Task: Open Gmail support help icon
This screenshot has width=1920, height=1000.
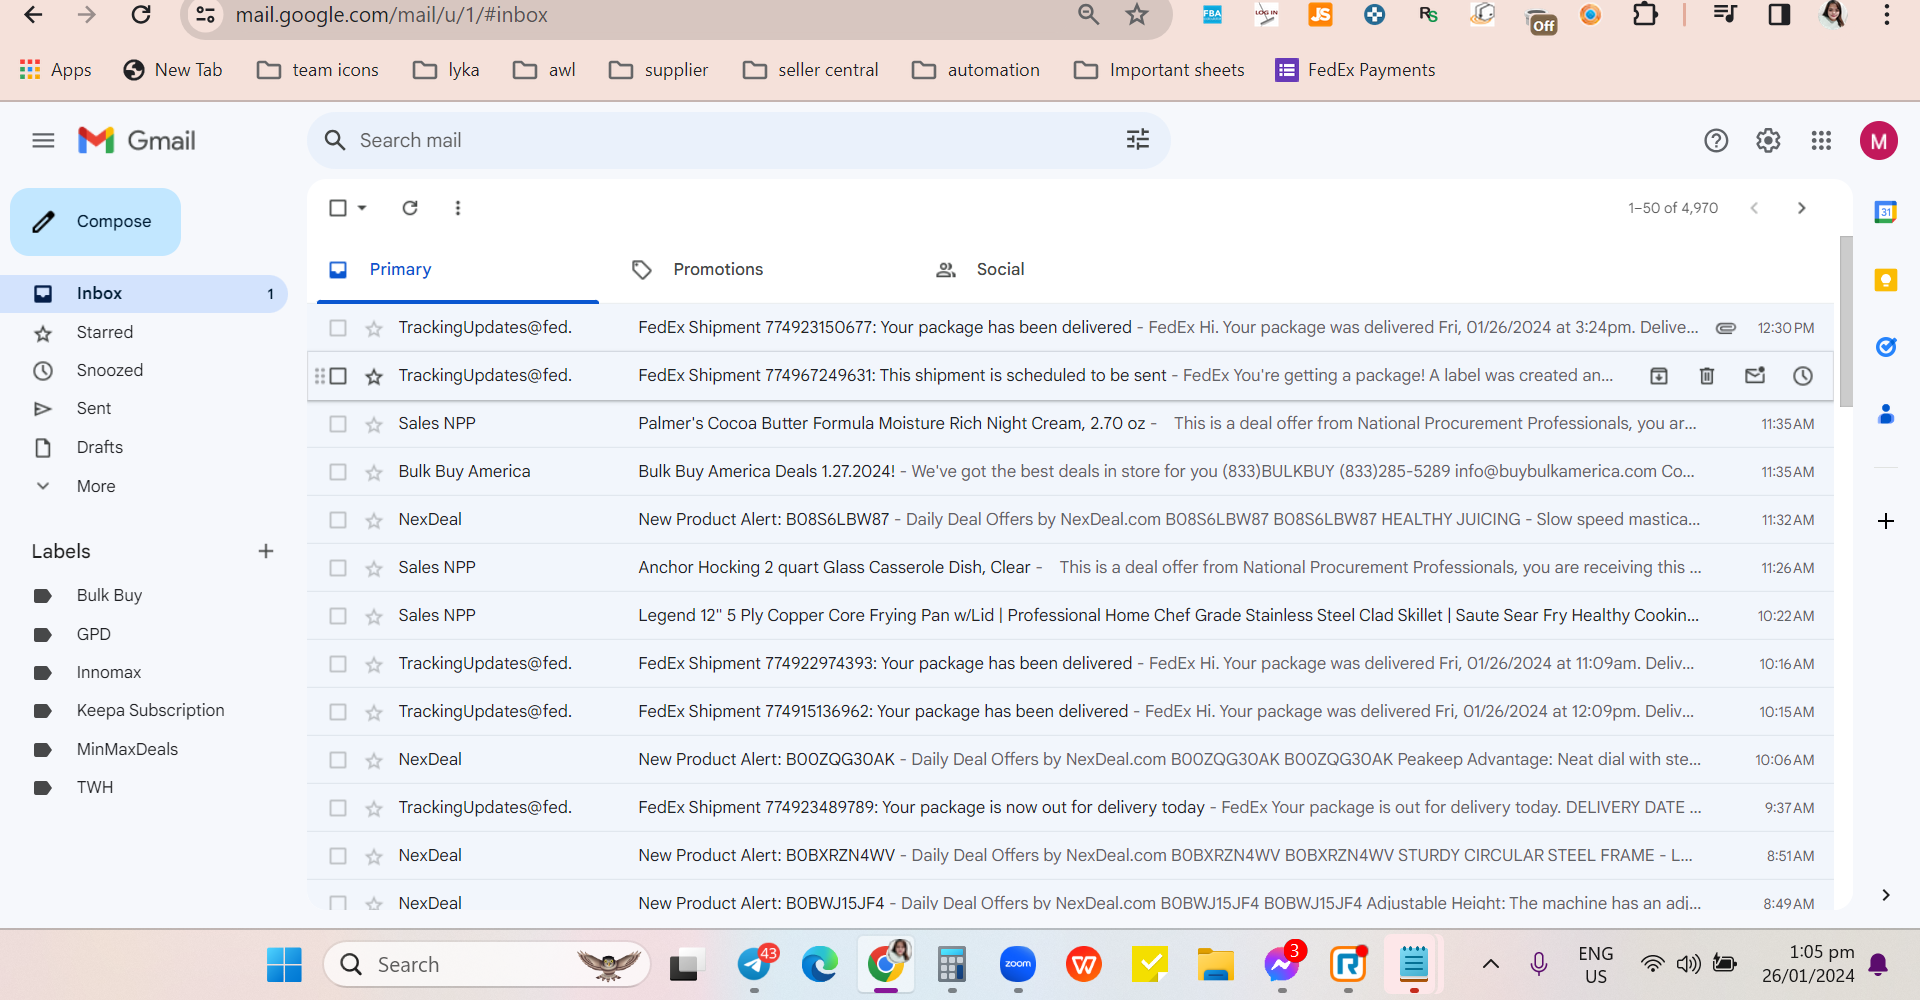Action: click(1716, 141)
